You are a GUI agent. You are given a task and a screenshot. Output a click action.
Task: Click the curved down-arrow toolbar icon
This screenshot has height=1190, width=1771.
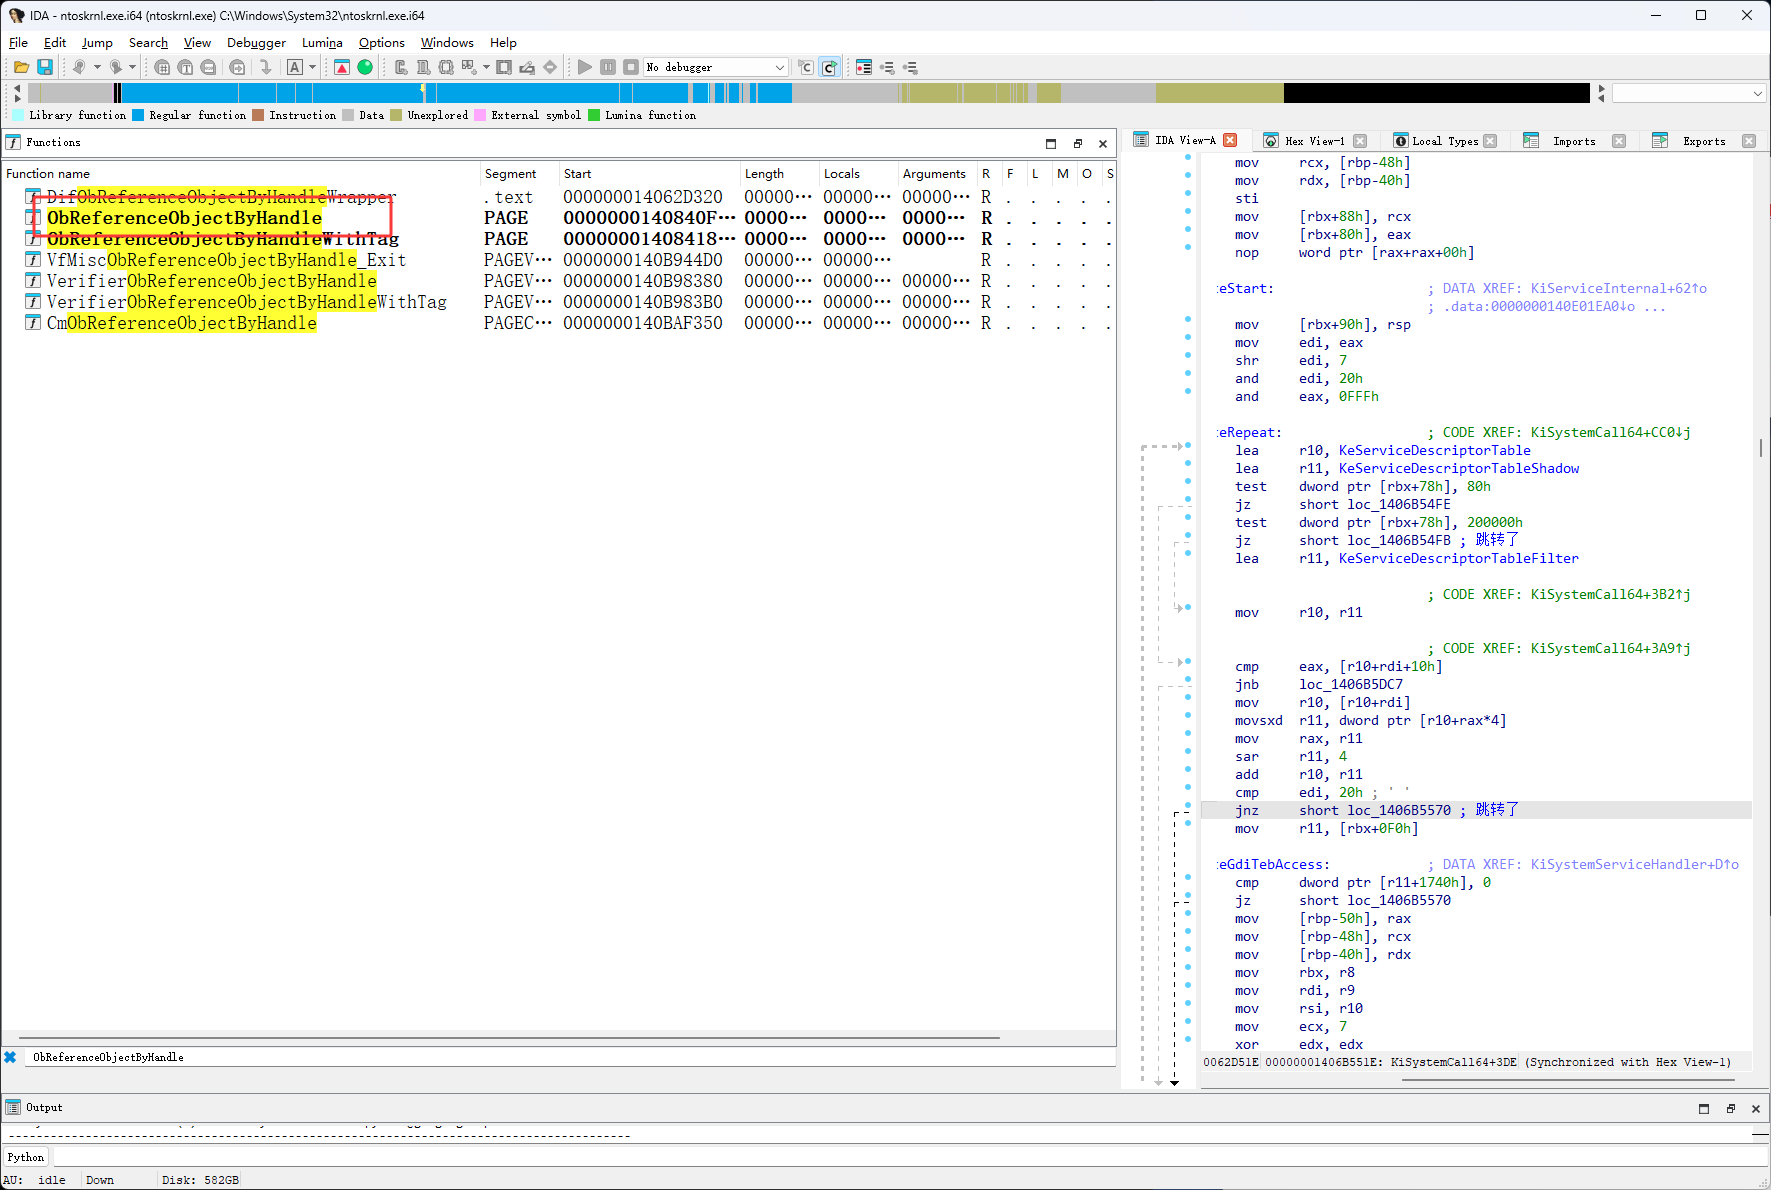(x=265, y=67)
